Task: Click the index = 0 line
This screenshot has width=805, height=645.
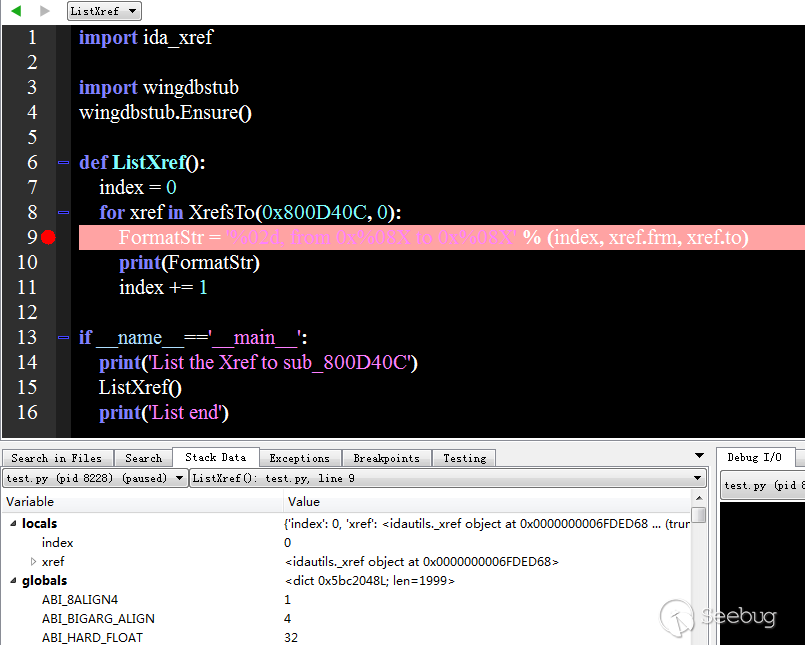Action: (138, 187)
